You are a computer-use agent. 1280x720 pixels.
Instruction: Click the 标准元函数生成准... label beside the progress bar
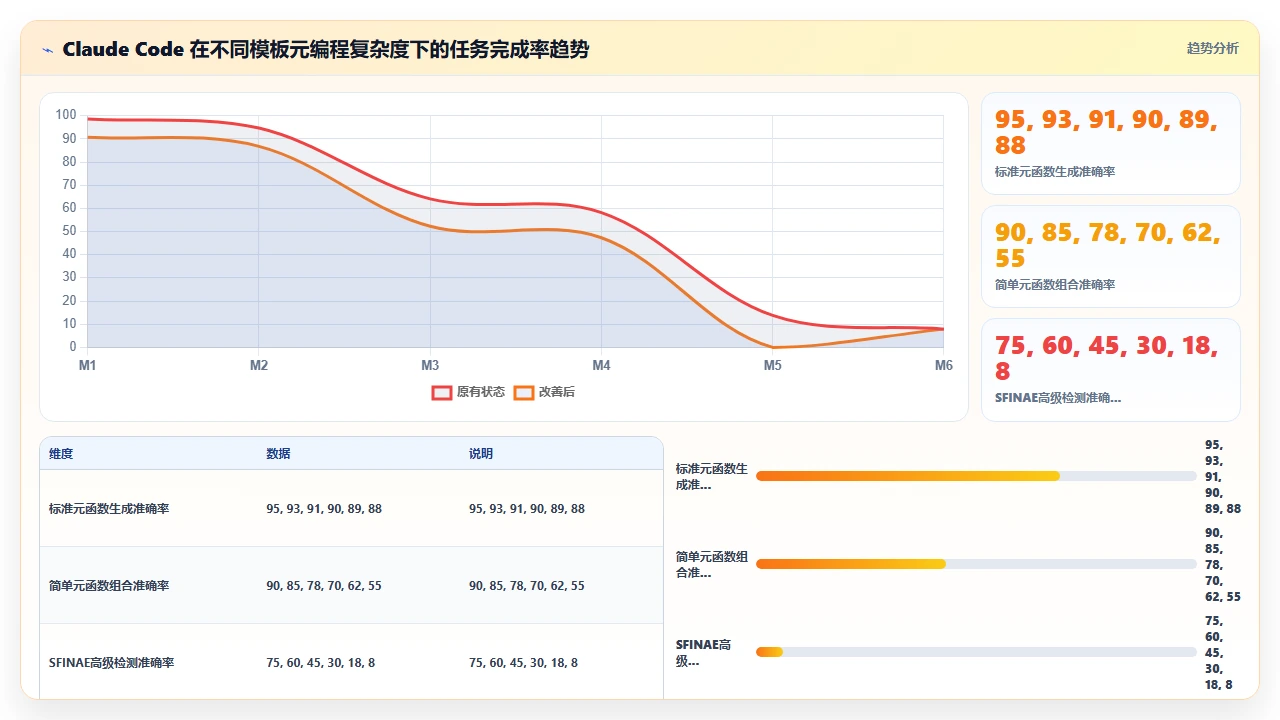[712, 477]
